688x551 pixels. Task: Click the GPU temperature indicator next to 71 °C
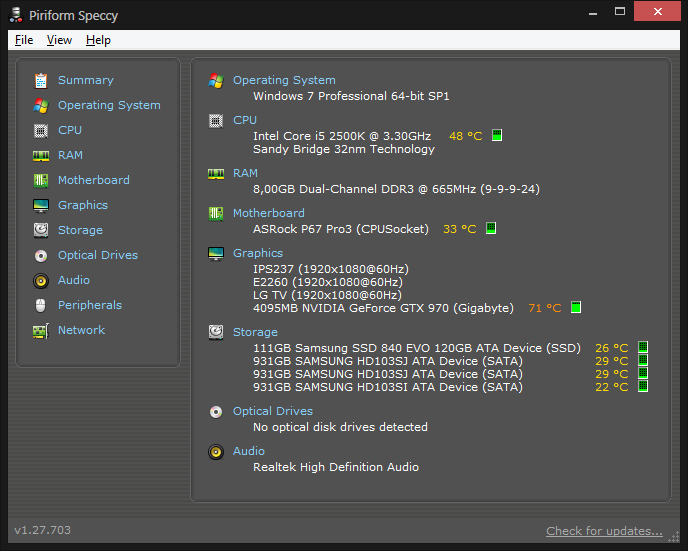[576, 307]
